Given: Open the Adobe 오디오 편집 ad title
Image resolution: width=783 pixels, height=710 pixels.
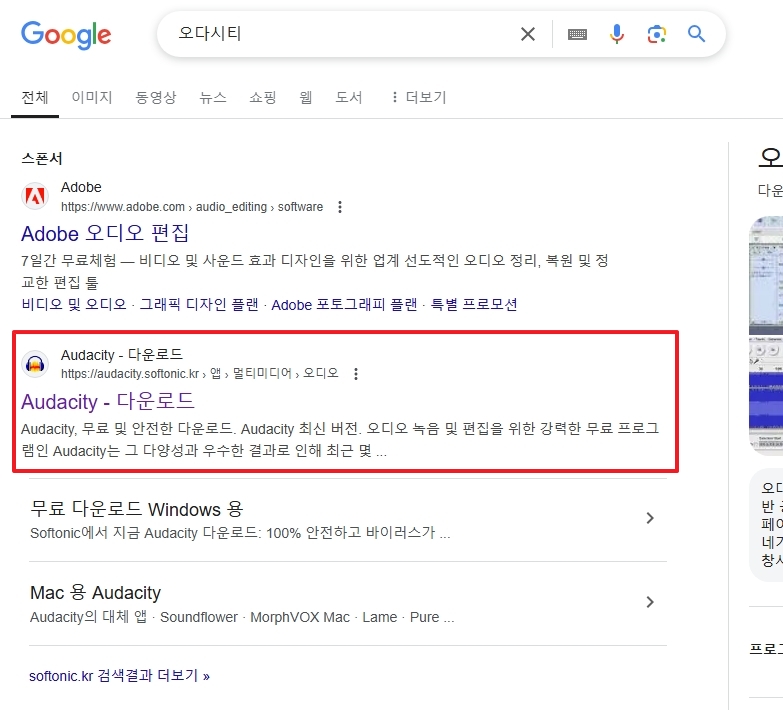Looking at the screenshot, I should pos(105,233).
